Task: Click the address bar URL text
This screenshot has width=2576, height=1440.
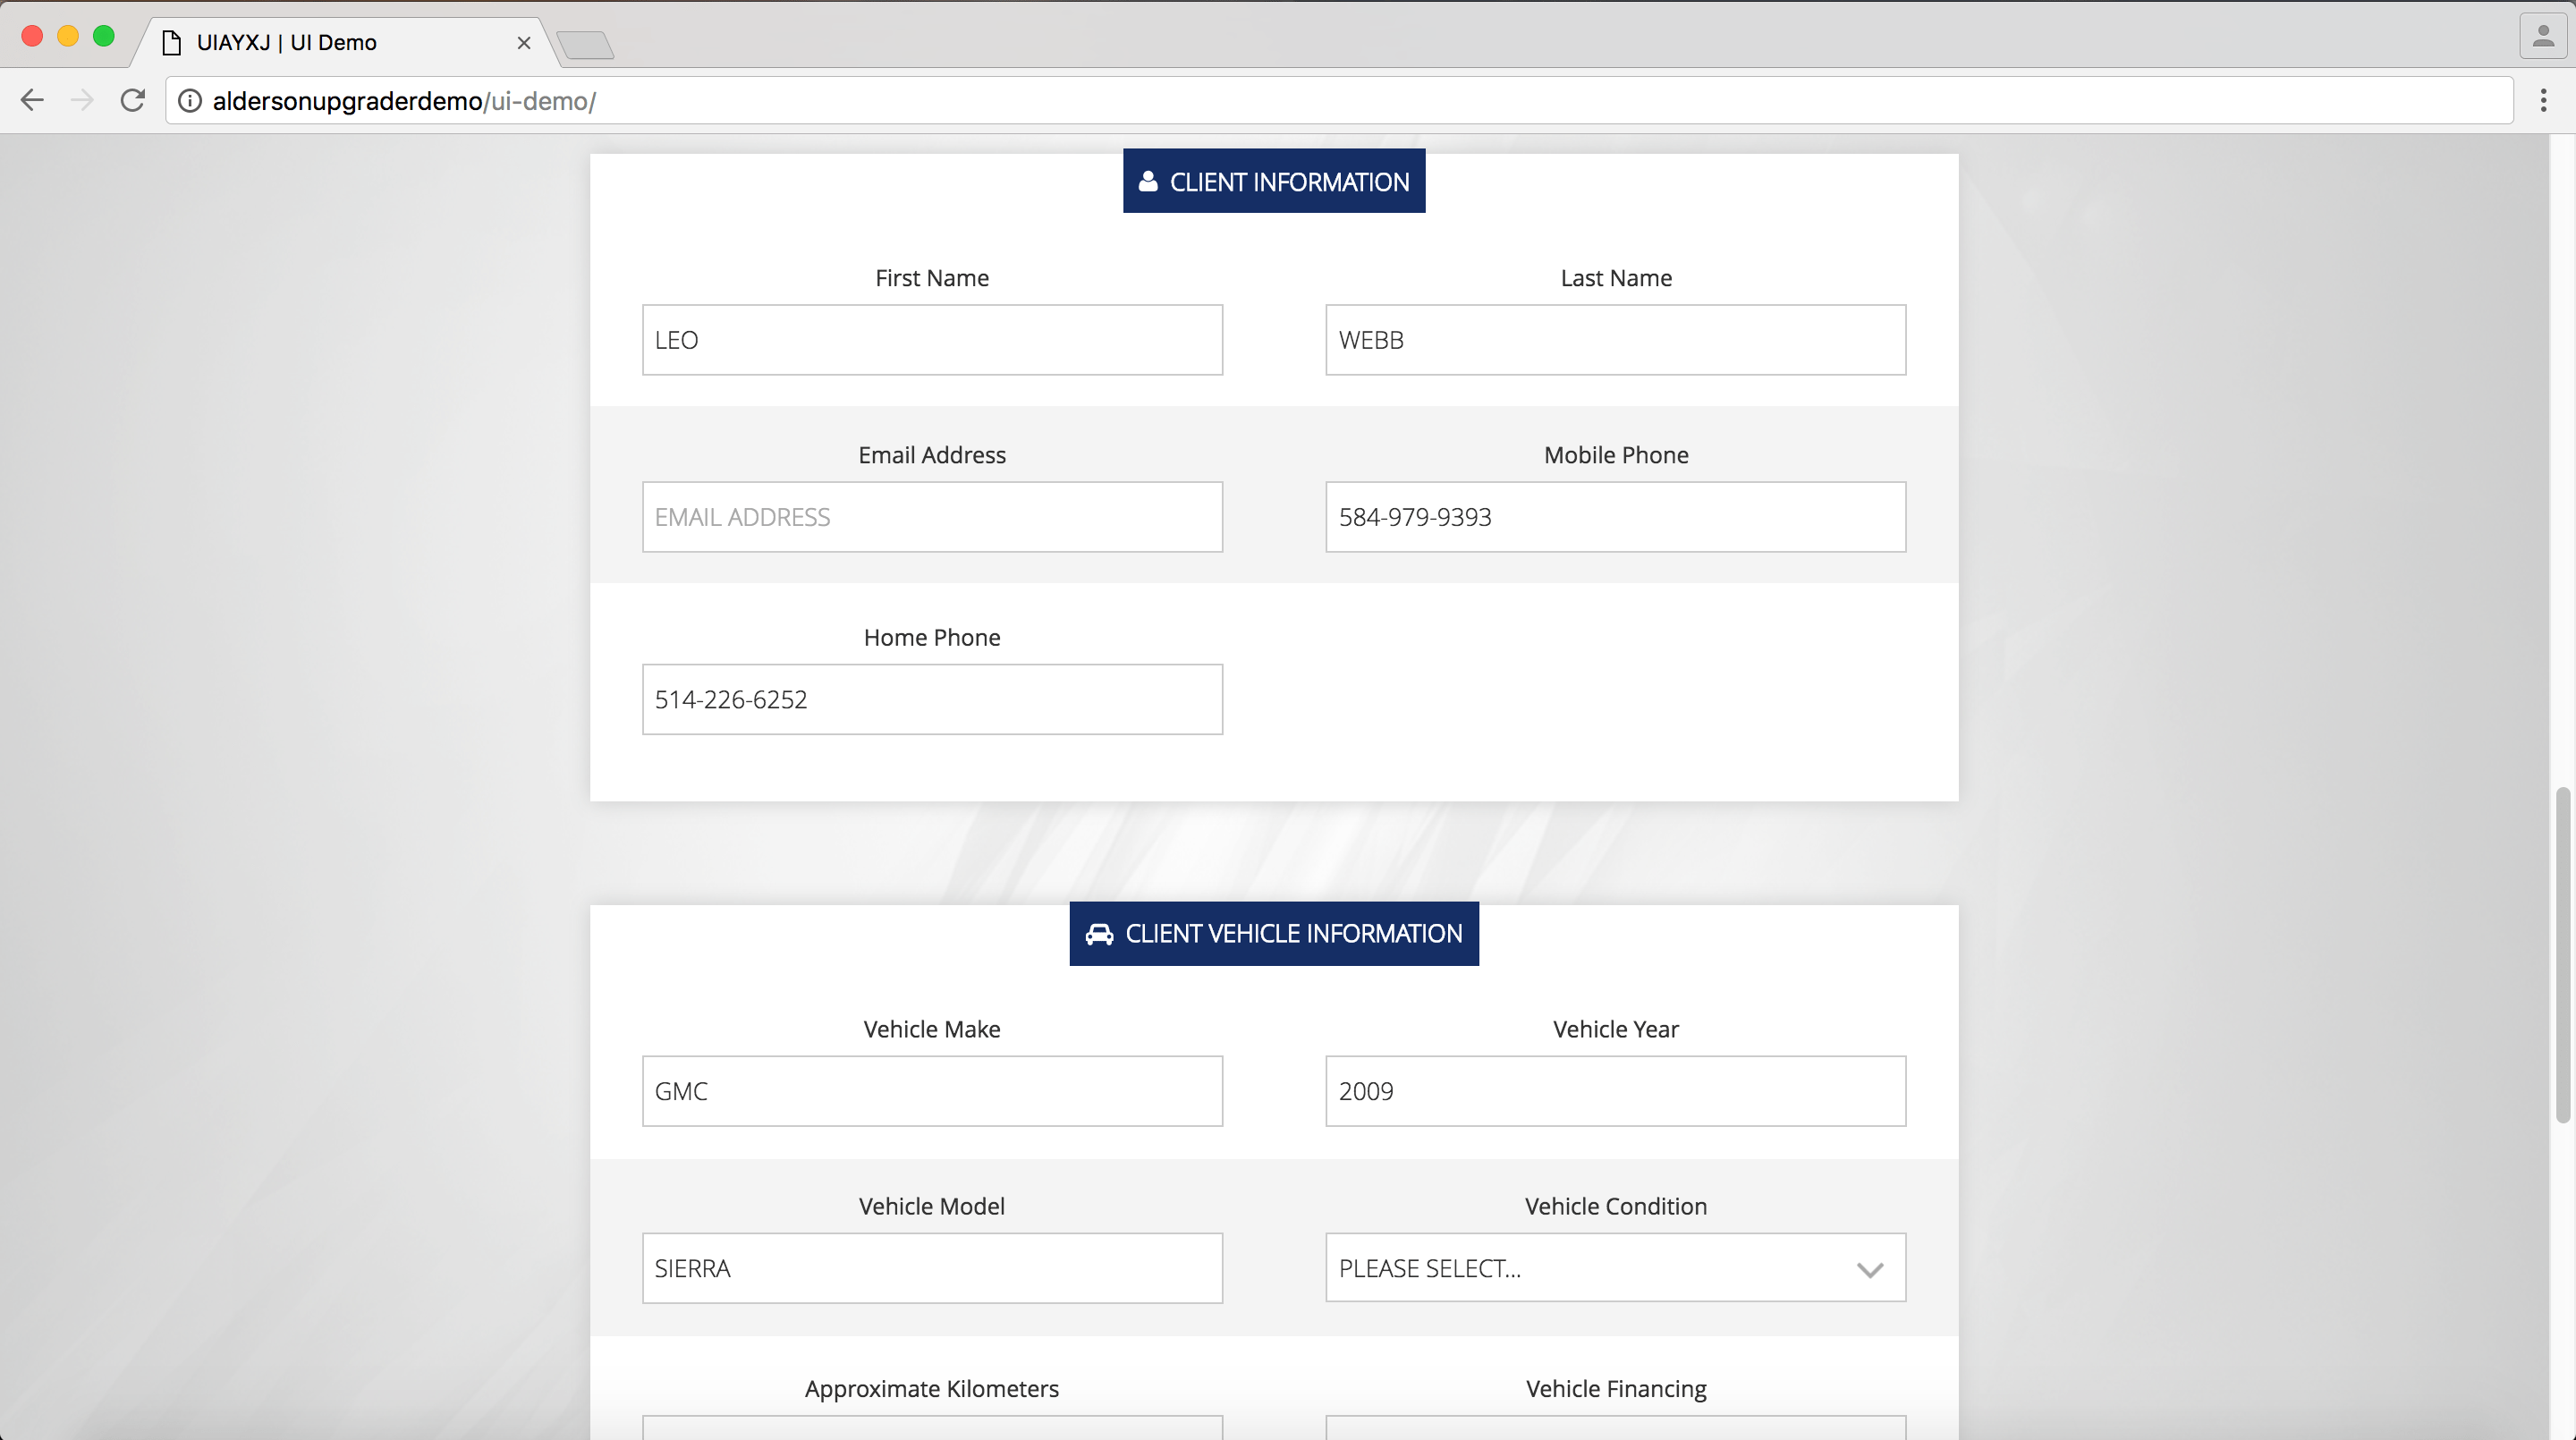Action: pos(404,101)
